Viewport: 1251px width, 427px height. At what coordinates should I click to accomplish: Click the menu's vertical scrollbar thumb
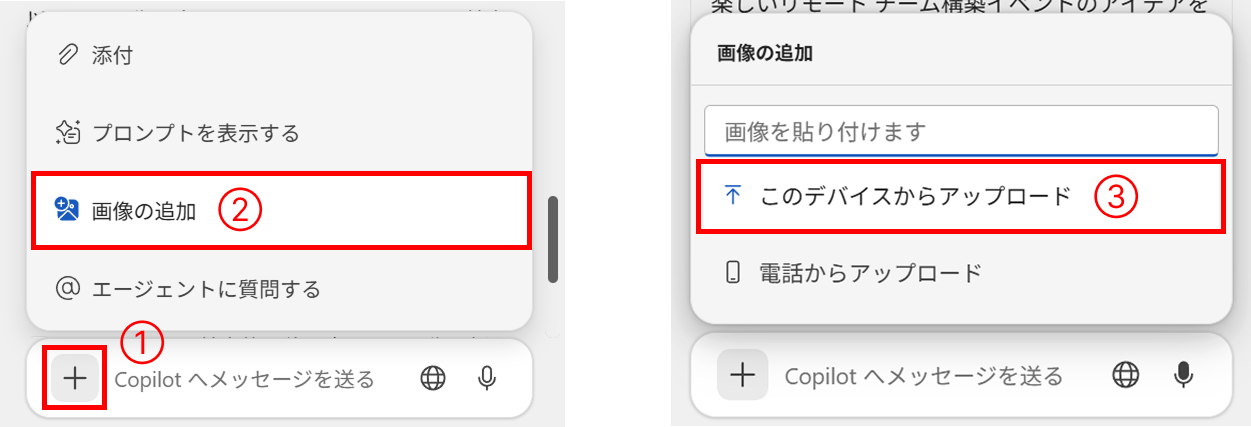point(553,240)
